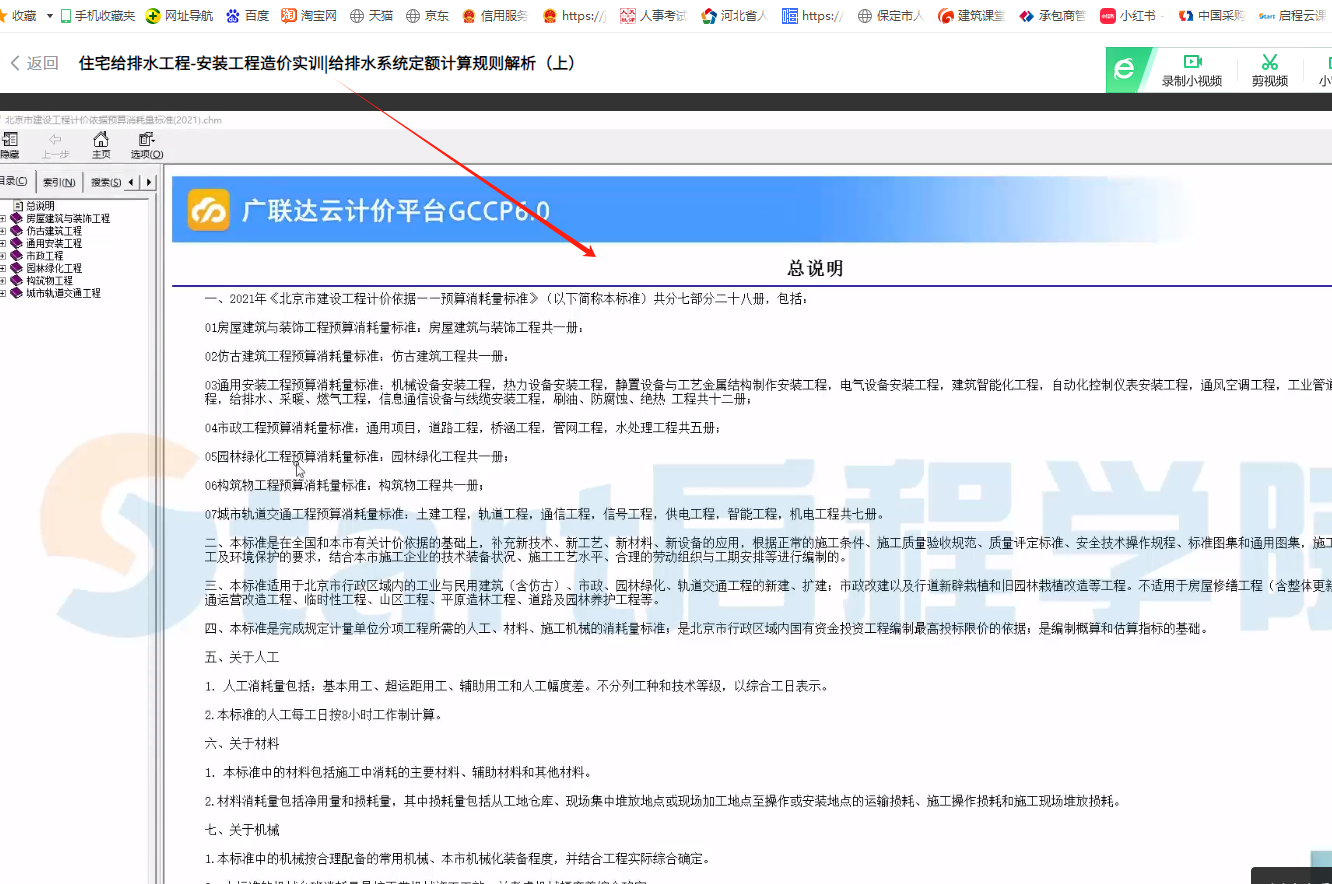Click the right tab-scroll arrow
This screenshot has height=884, width=1332.
149,182
